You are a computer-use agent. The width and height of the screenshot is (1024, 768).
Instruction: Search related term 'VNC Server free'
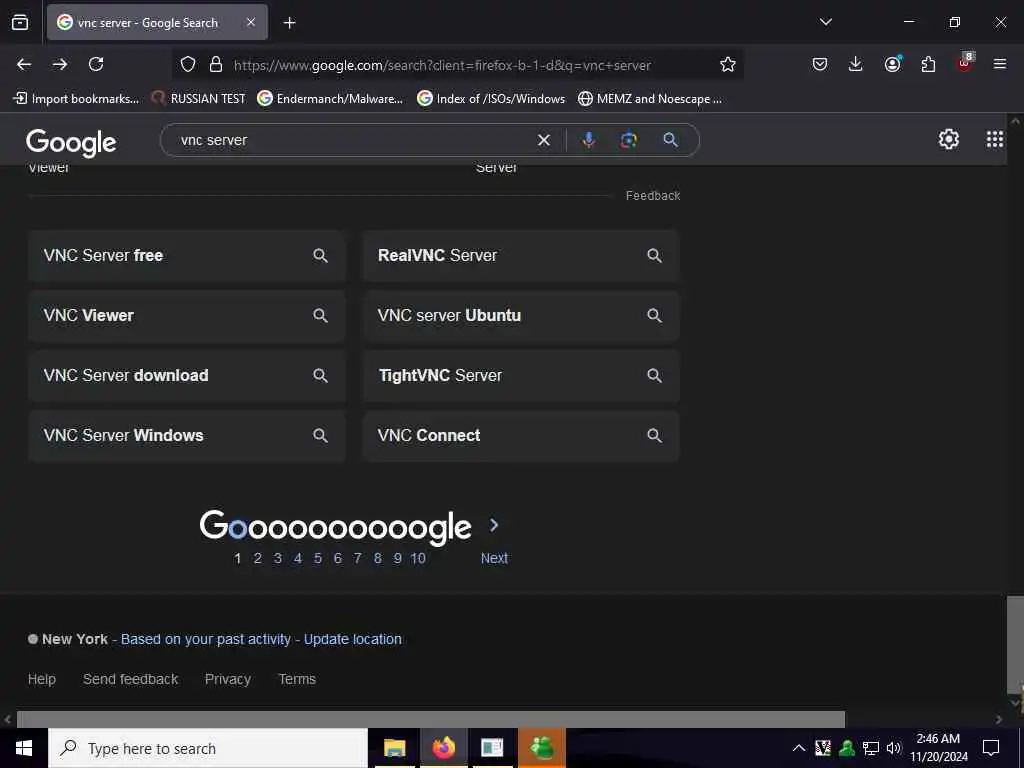(x=187, y=255)
